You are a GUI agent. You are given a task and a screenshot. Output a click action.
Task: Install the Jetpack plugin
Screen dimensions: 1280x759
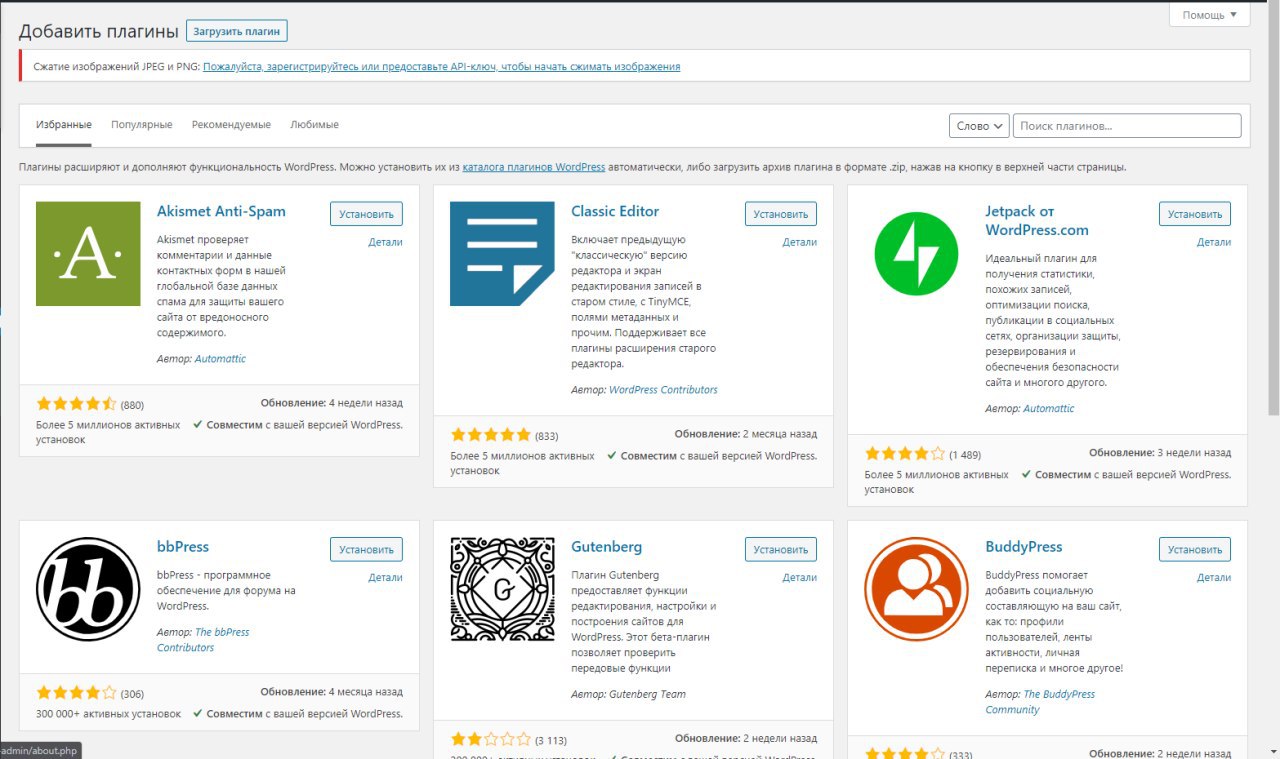[x=1195, y=214]
